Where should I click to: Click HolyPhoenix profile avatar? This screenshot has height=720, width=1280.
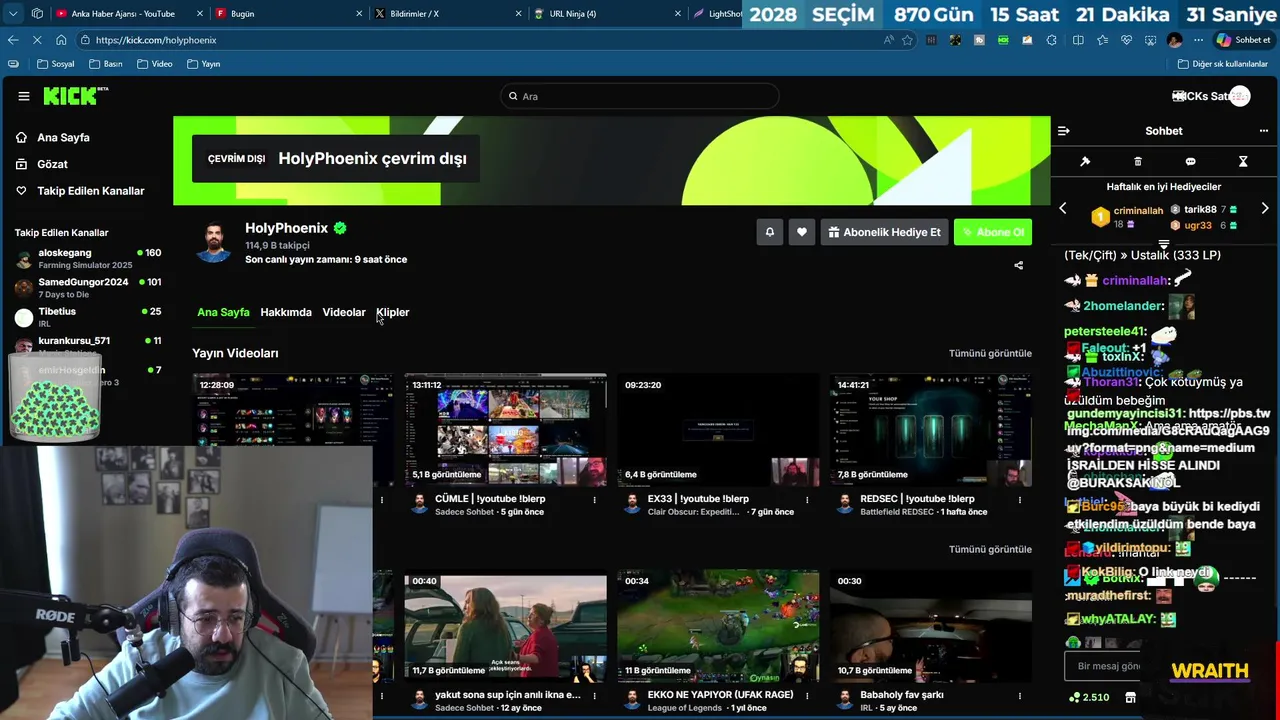click(213, 243)
